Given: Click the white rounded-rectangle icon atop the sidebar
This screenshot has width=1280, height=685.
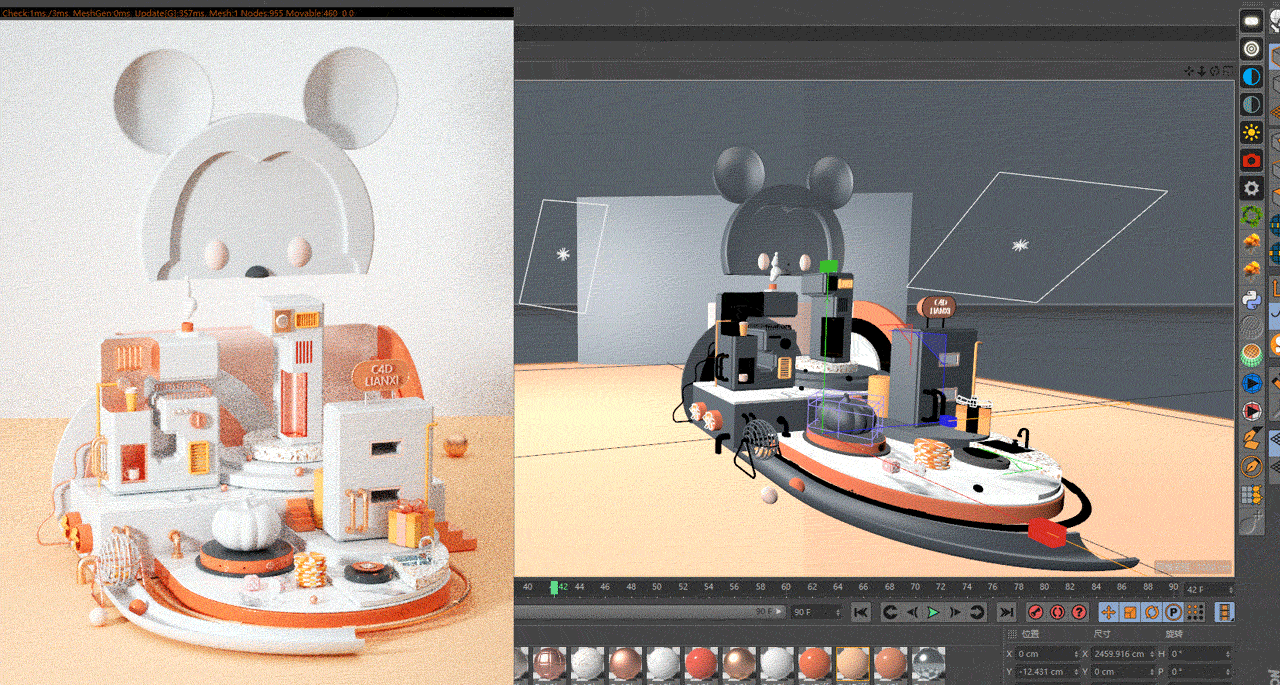Looking at the screenshot, I should [1251, 21].
